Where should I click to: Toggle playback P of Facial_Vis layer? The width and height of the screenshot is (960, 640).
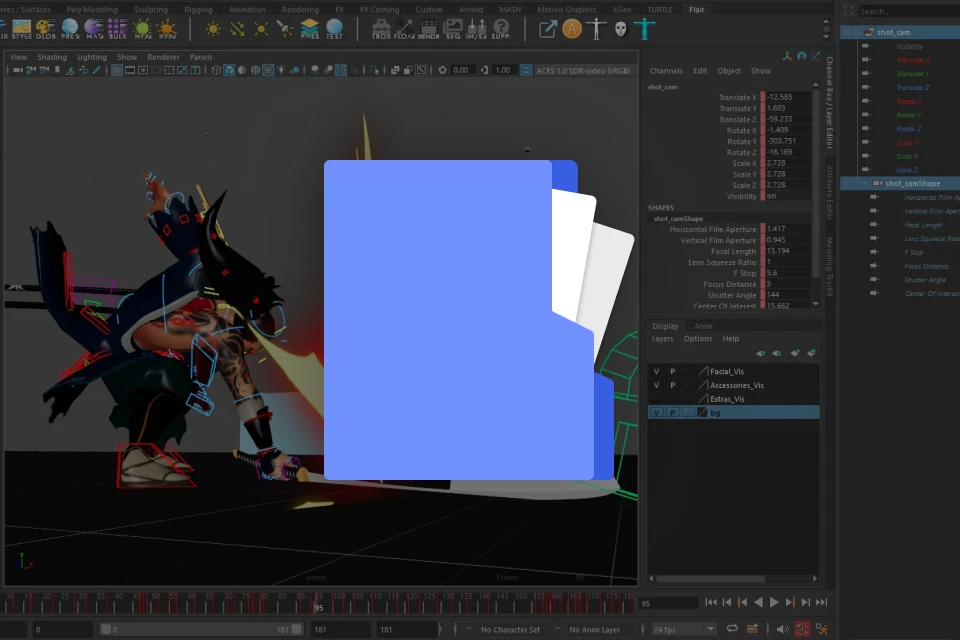coord(672,371)
